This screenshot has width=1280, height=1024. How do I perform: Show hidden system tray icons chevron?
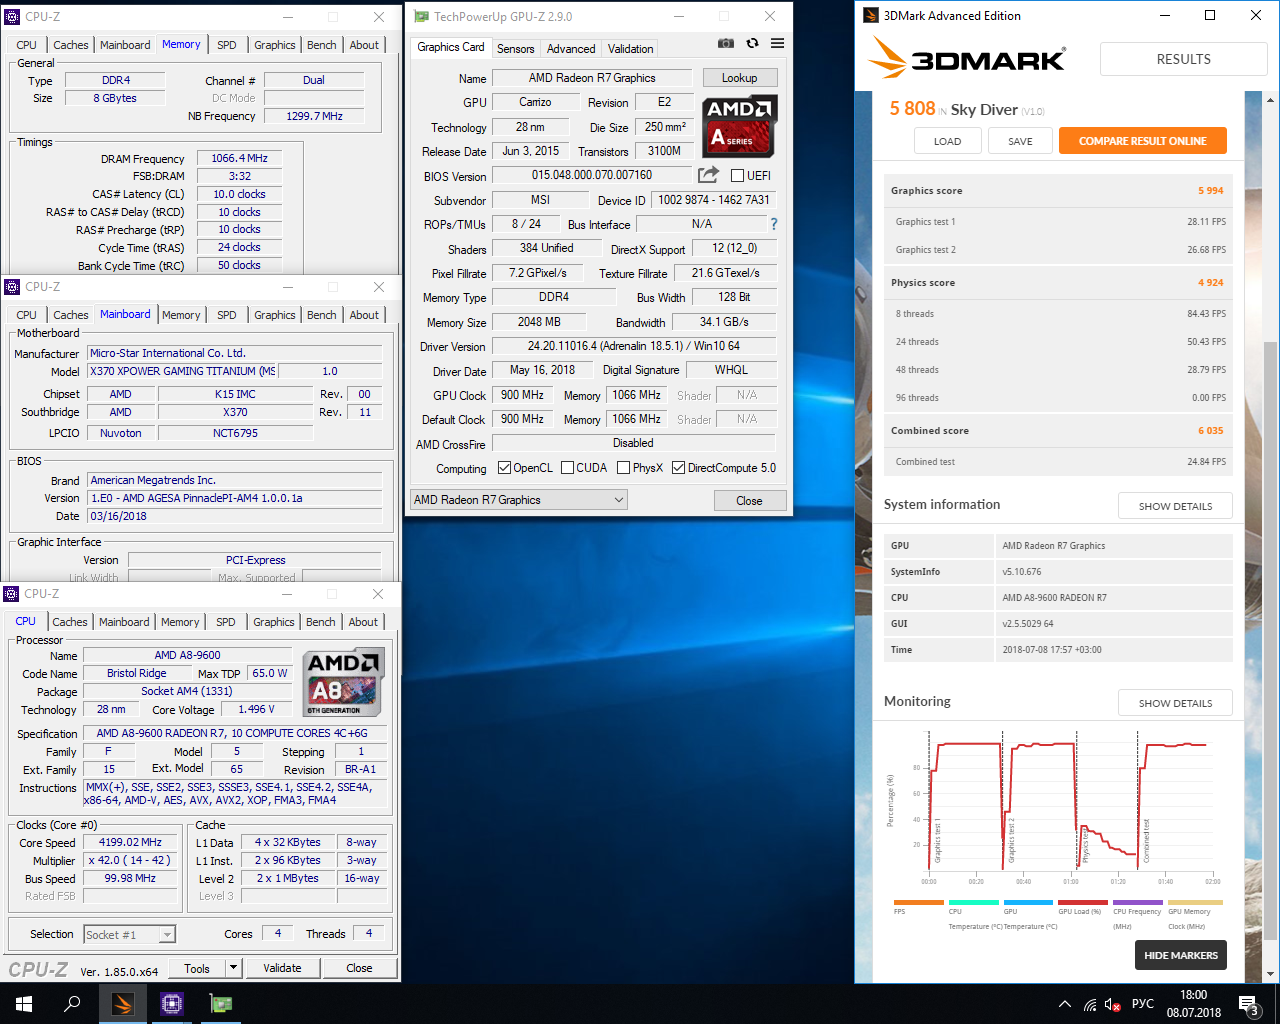(1064, 1004)
